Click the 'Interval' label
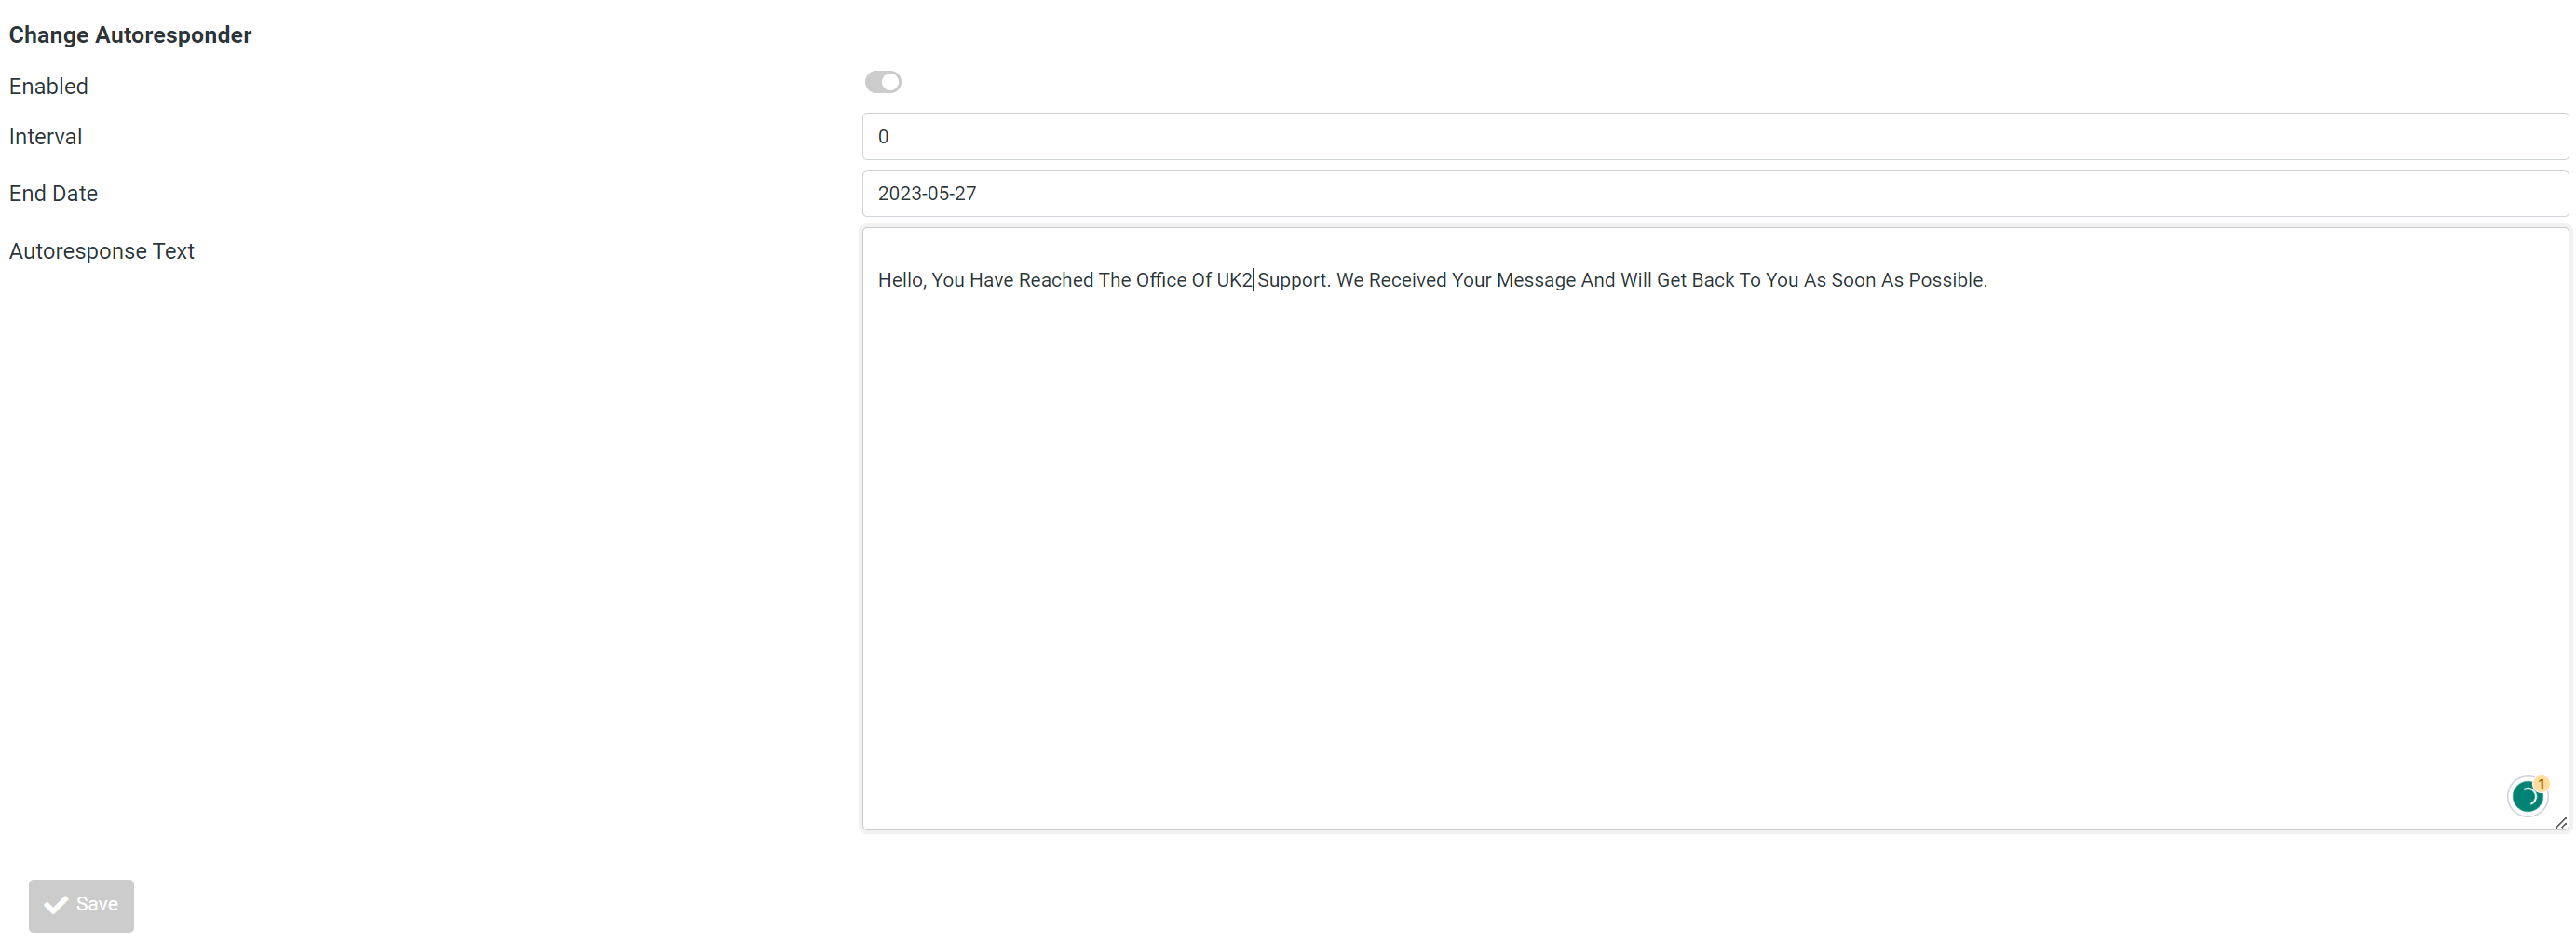 pos(46,137)
